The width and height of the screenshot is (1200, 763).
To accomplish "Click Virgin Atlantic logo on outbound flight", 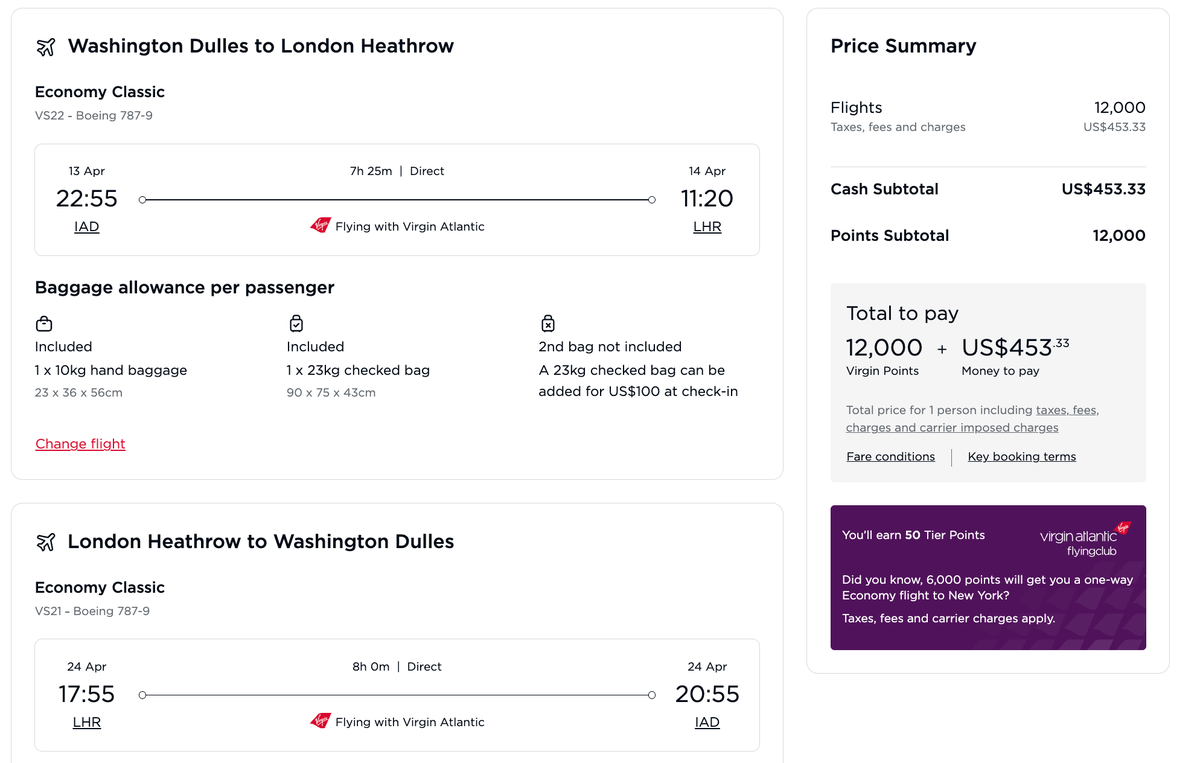I will [x=320, y=226].
